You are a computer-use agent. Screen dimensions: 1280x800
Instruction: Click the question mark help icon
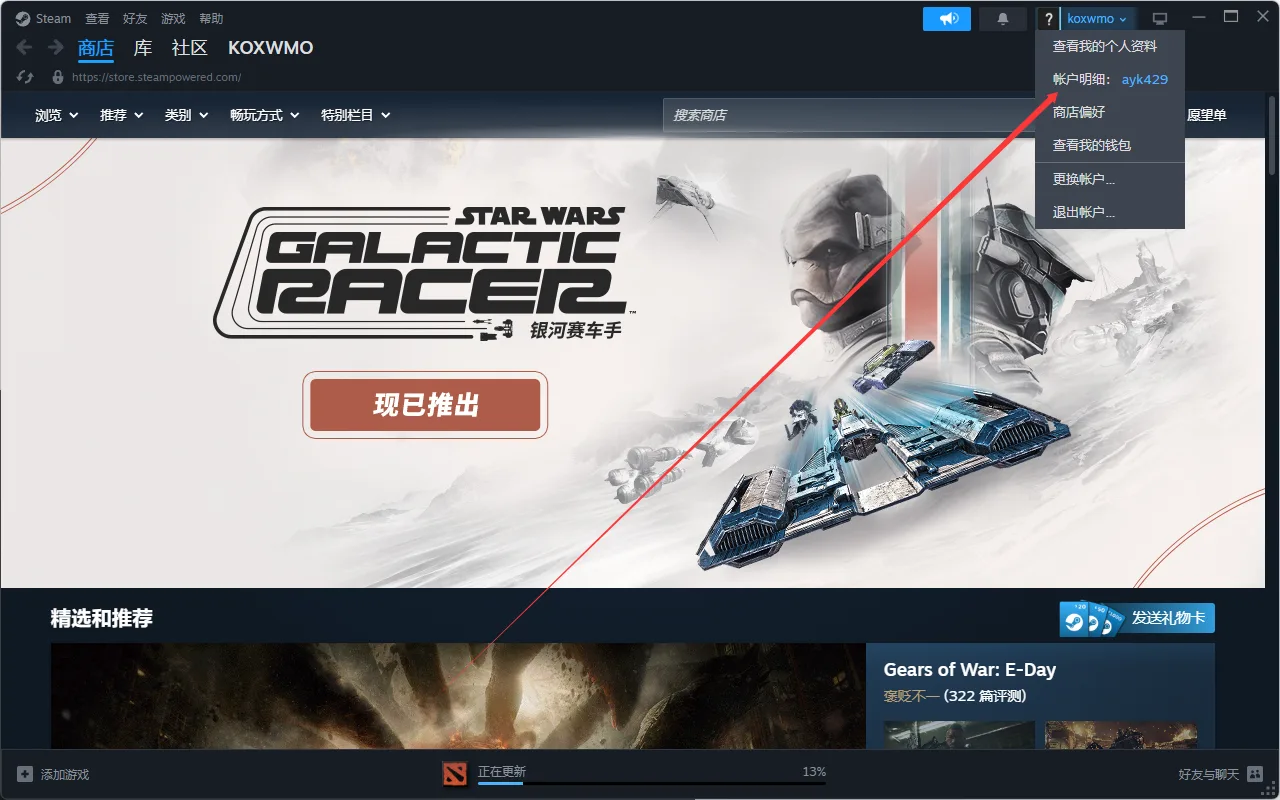[1048, 19]
